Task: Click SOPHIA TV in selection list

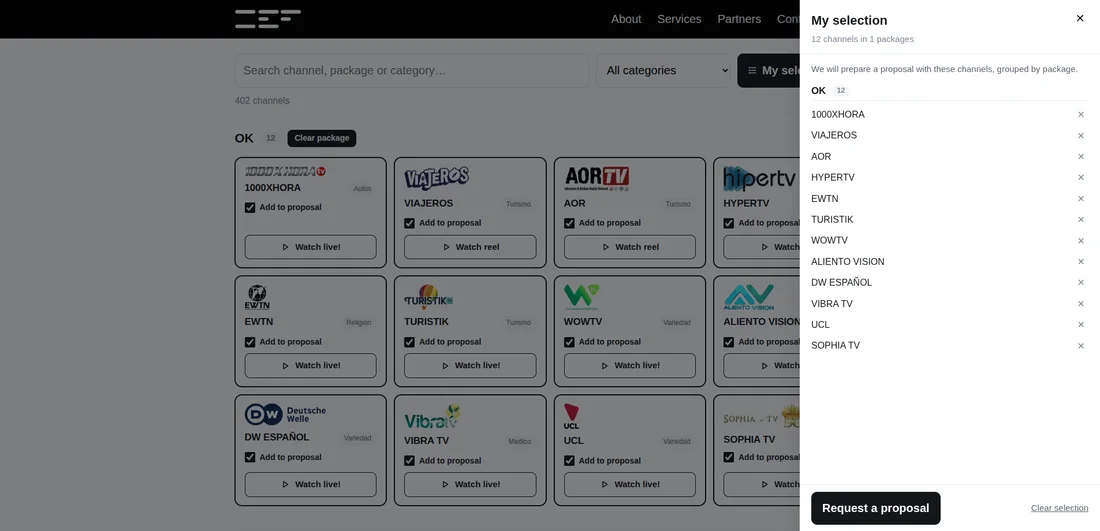Action: (x=836, y=346)
